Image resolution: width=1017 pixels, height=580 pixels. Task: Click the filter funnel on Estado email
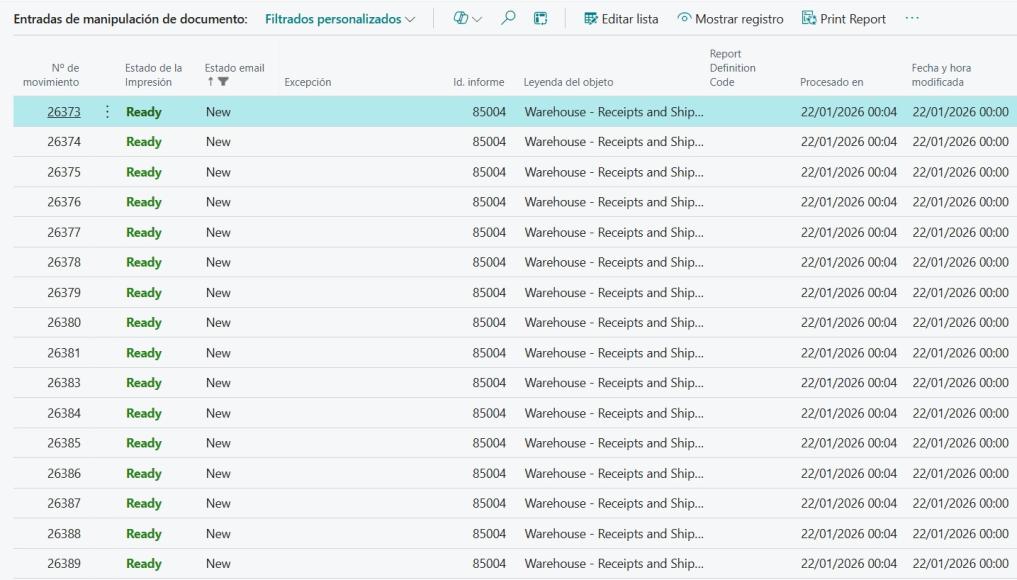pos(223,83)
